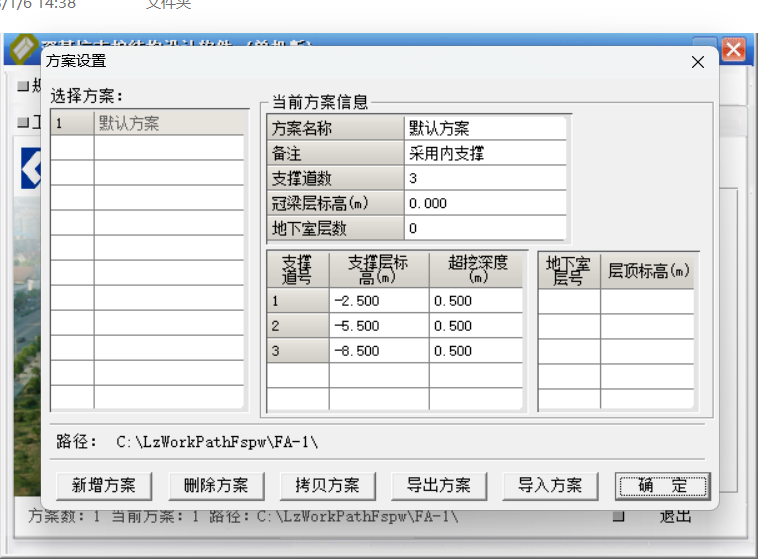
Task: Click the 支撑道数 value cell
Action: click(x=486, y=179)
